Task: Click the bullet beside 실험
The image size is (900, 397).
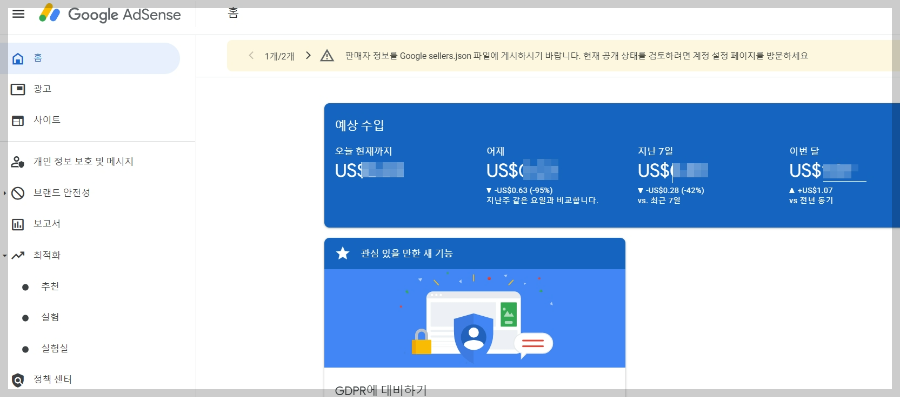Action: click(25, 318)
